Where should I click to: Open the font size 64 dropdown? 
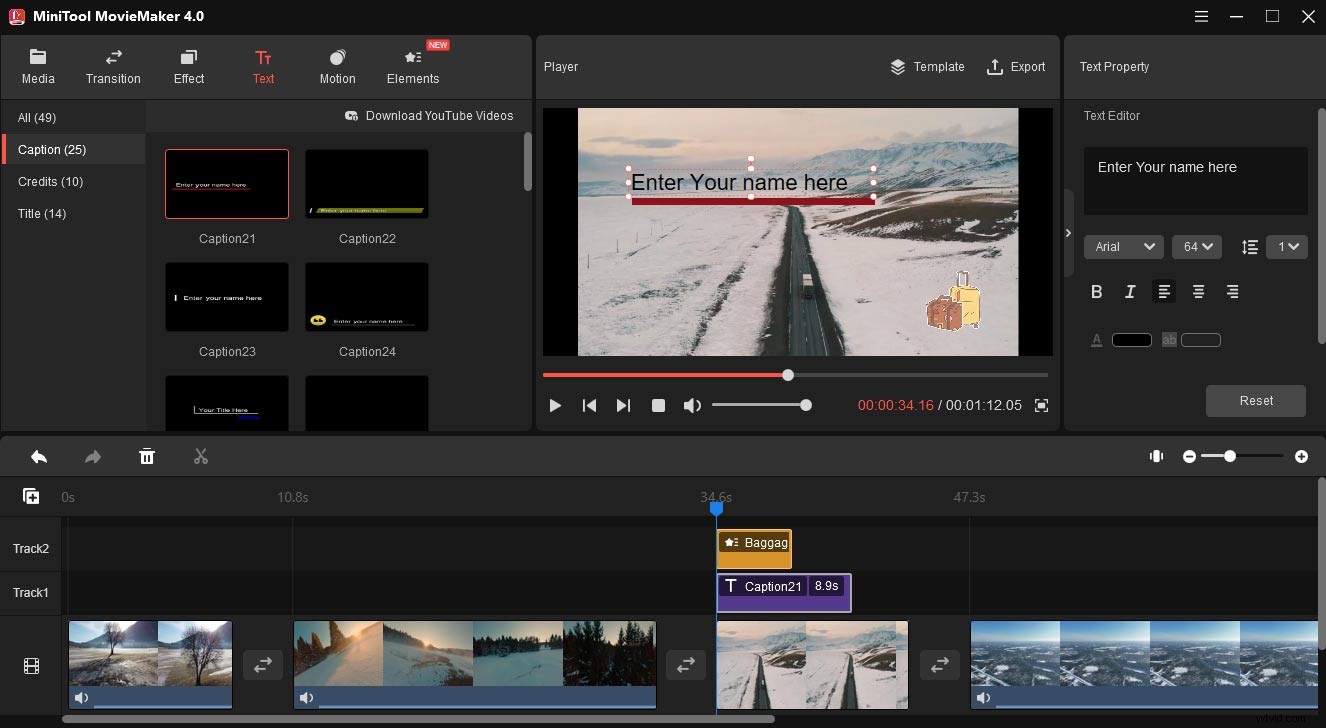(x=1196, y=246)
